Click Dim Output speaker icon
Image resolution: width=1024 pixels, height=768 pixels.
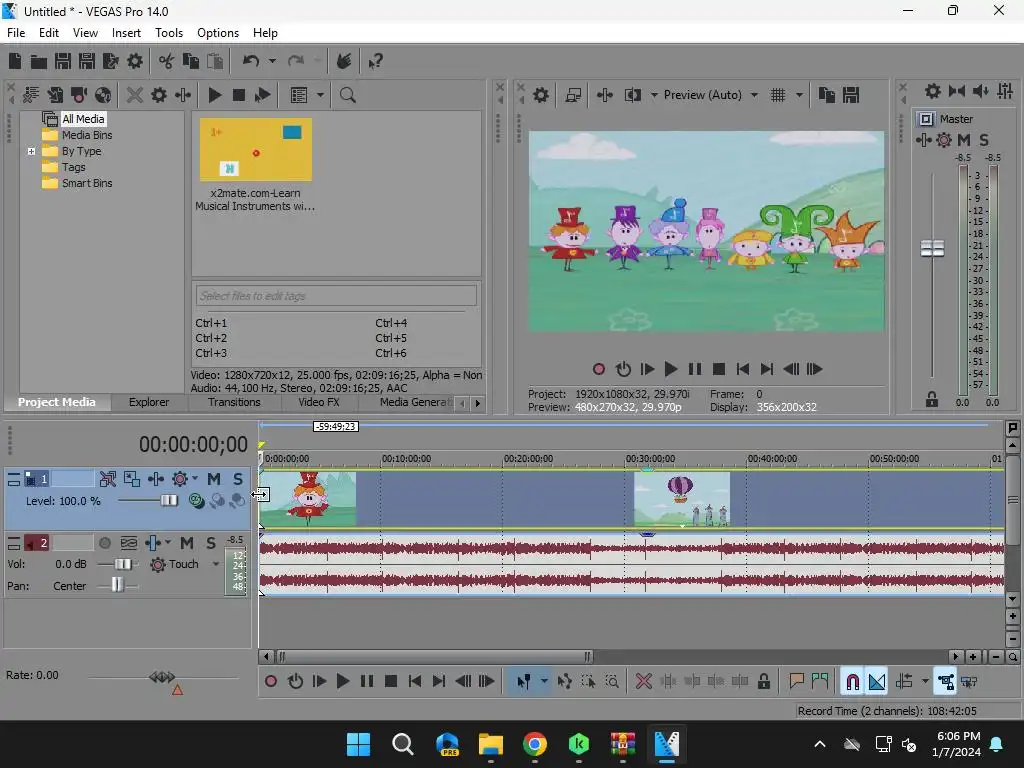[x=980, y=91]
